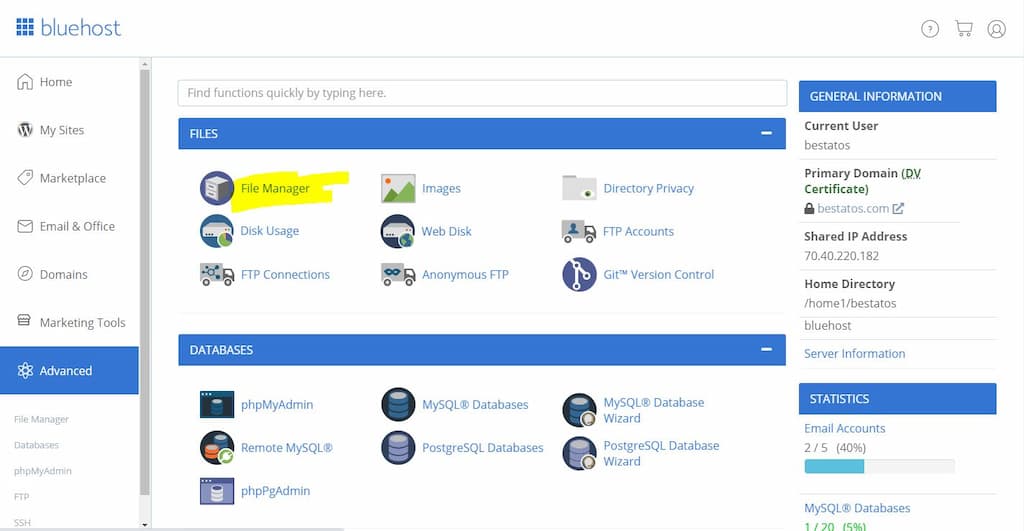Open FTP submenu under Advanced
The height and width of the screenshot is (531, 1024).
tap(22, 496)
